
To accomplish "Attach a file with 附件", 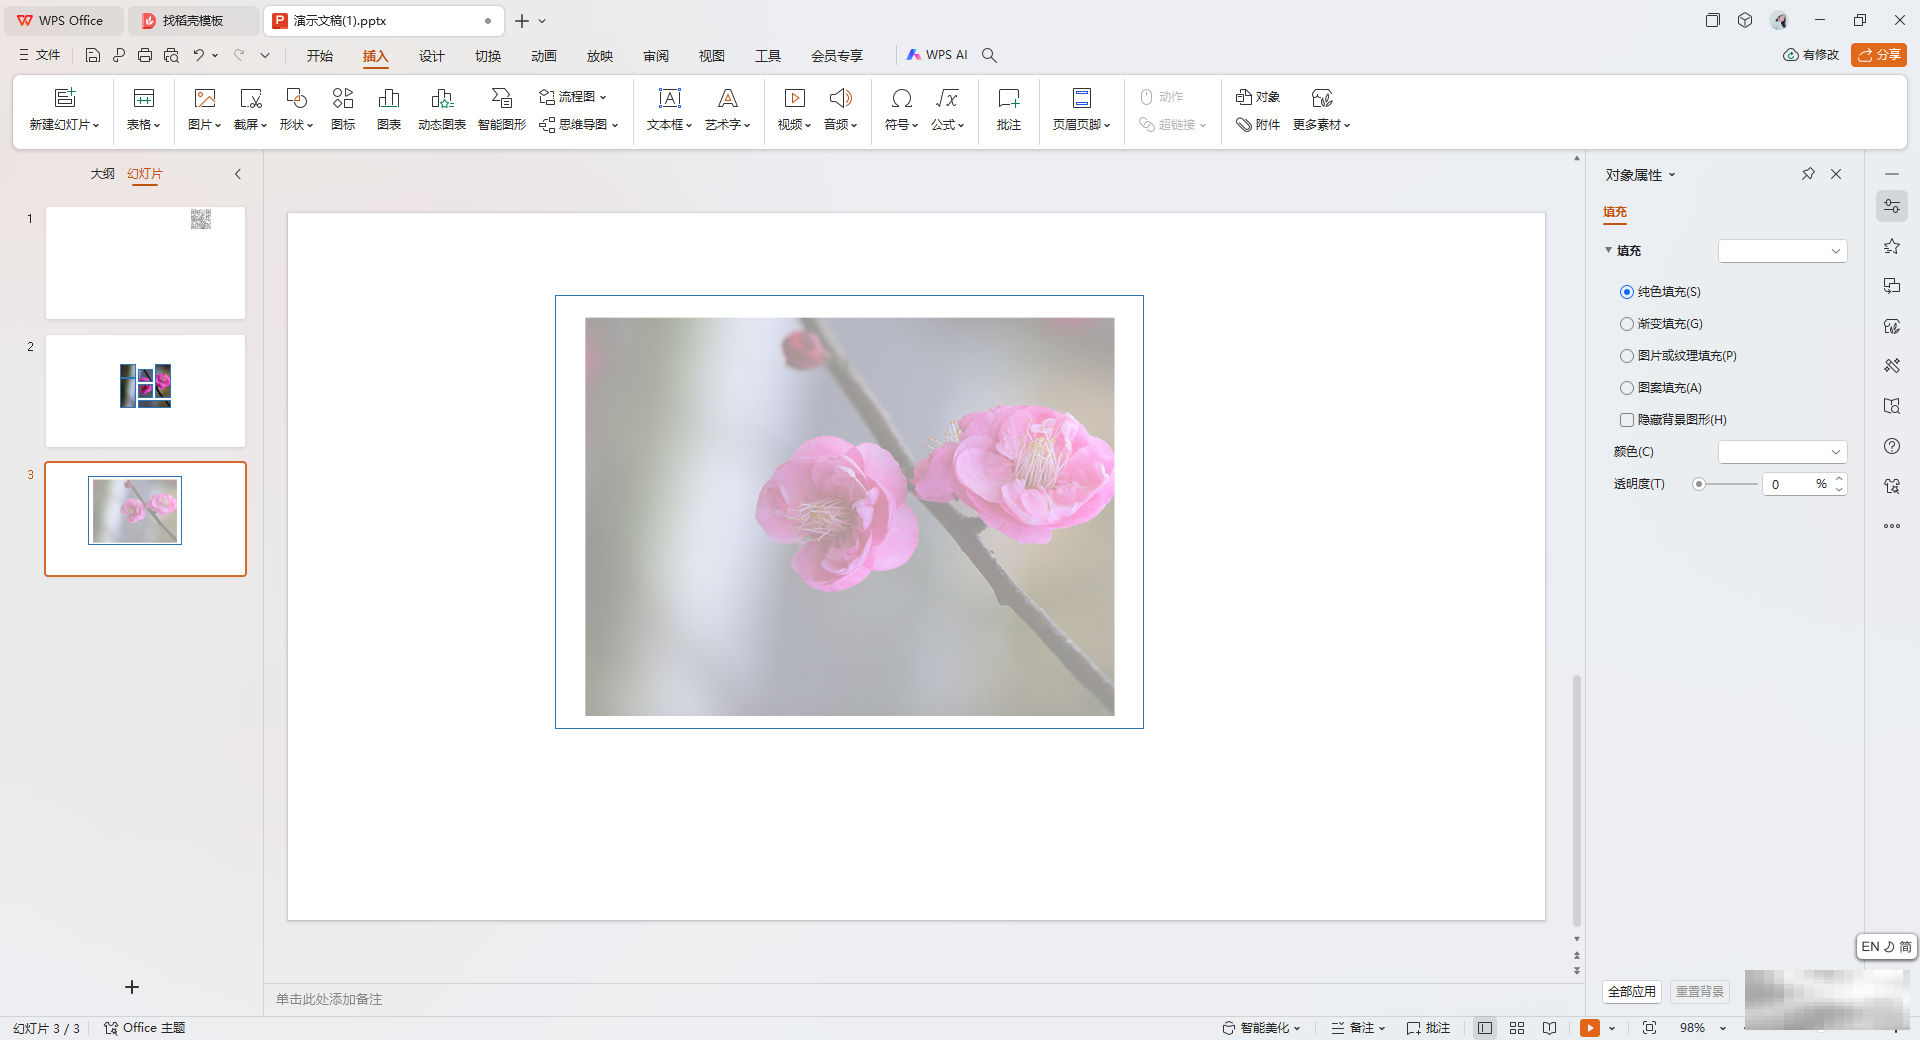I will click(1258, 125).
